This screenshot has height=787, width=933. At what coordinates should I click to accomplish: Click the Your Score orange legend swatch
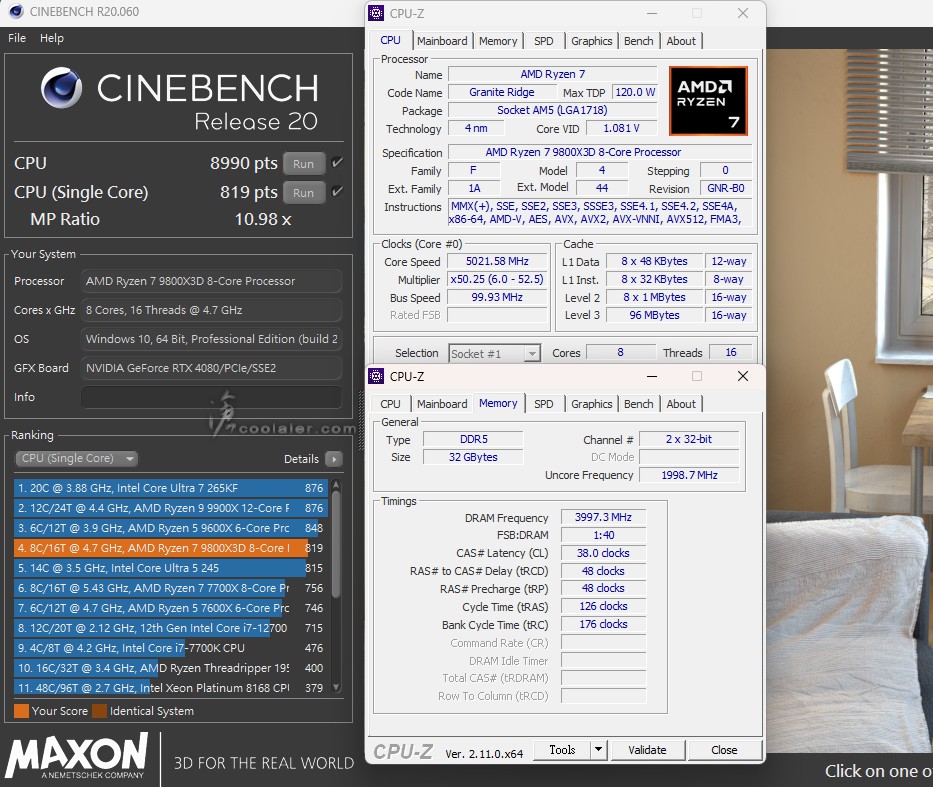(x=21, y=711)
